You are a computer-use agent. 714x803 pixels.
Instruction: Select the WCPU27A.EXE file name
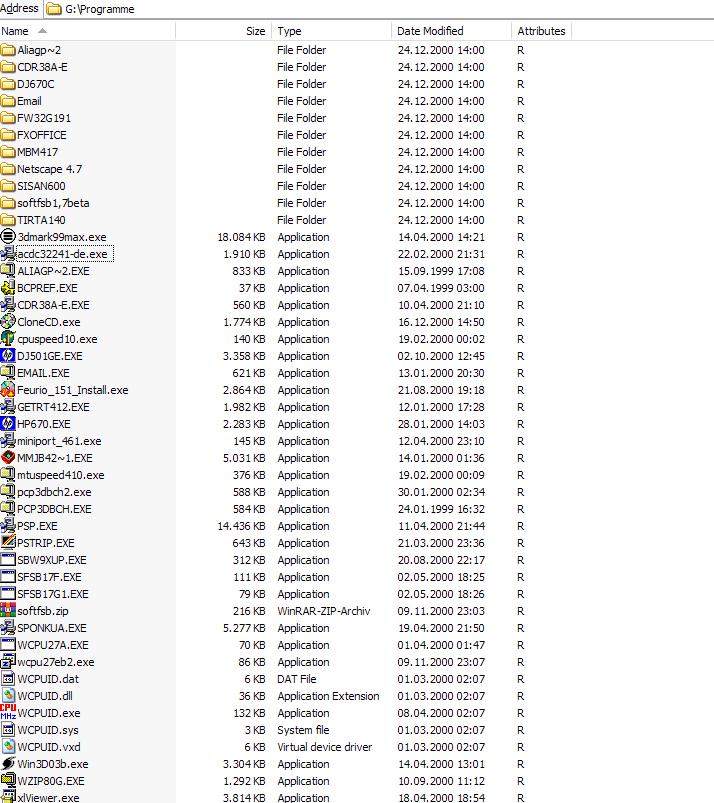point(53,645)
